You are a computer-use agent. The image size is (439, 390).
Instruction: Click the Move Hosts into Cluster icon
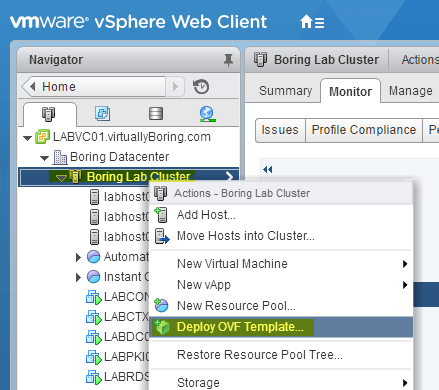[162, 236]
